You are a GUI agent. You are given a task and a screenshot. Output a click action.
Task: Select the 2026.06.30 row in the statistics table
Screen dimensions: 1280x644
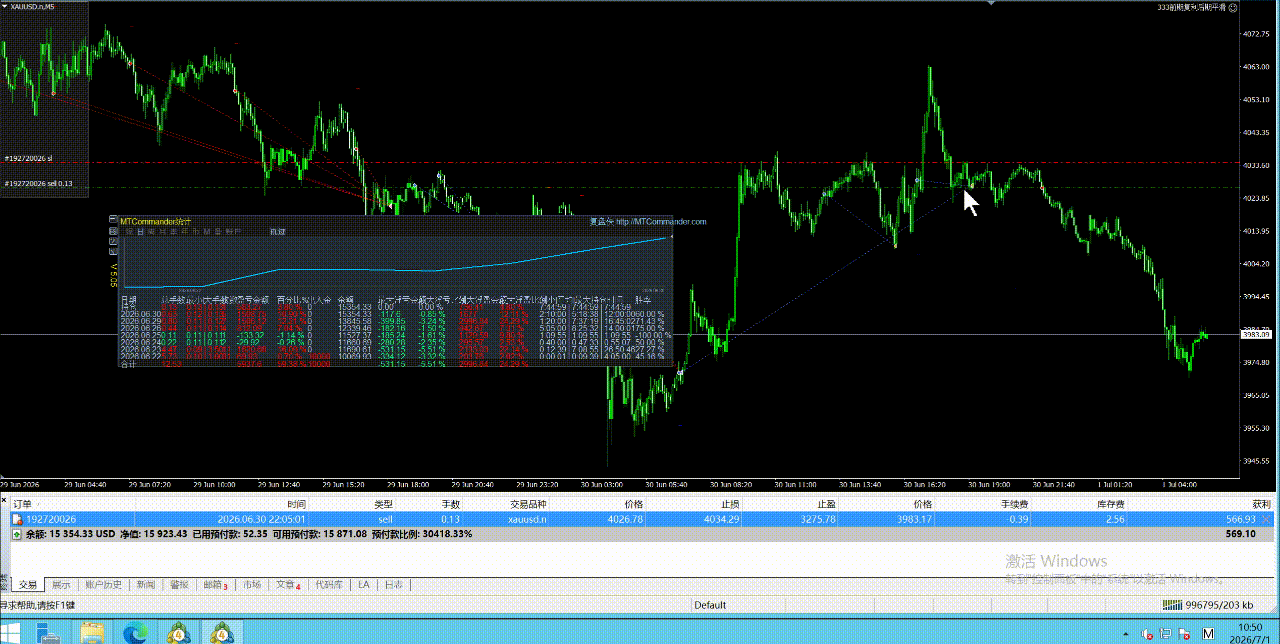click(392, 313)
